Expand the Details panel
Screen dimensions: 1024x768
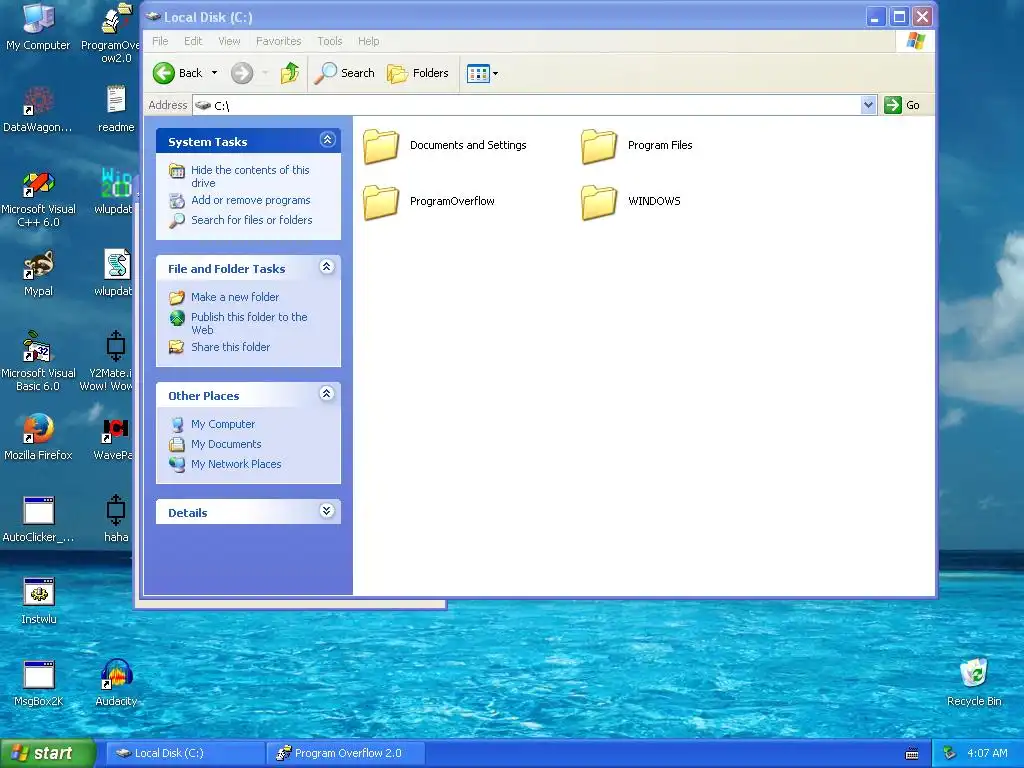(x=327, y=511)
